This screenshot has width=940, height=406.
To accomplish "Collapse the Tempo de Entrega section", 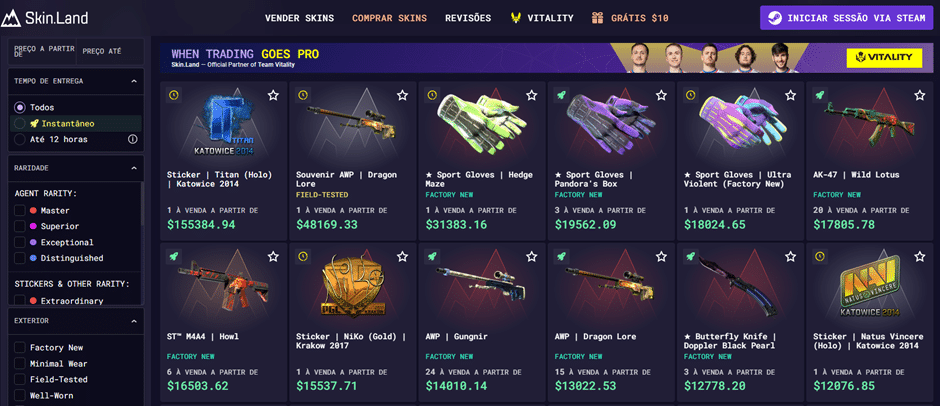I will 134,81.
